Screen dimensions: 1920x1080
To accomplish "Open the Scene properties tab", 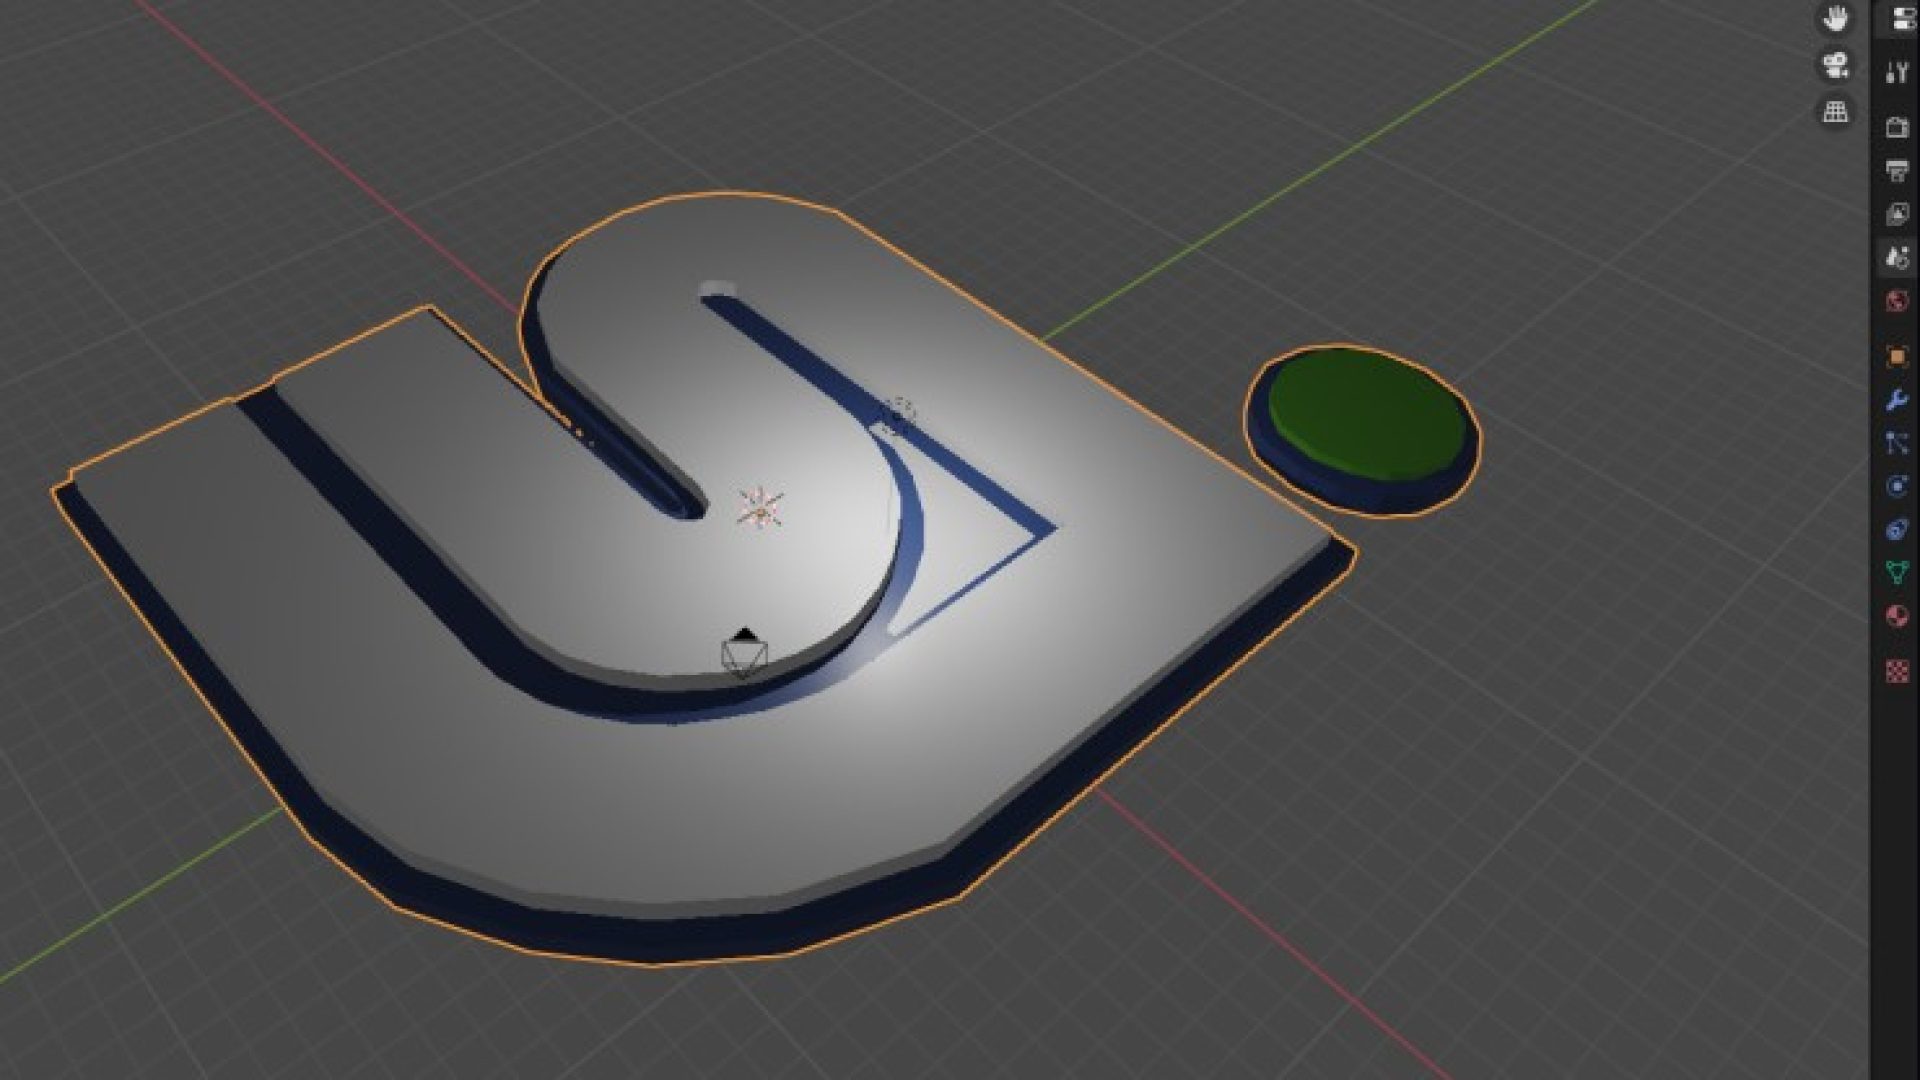I will pos(1897,258).
